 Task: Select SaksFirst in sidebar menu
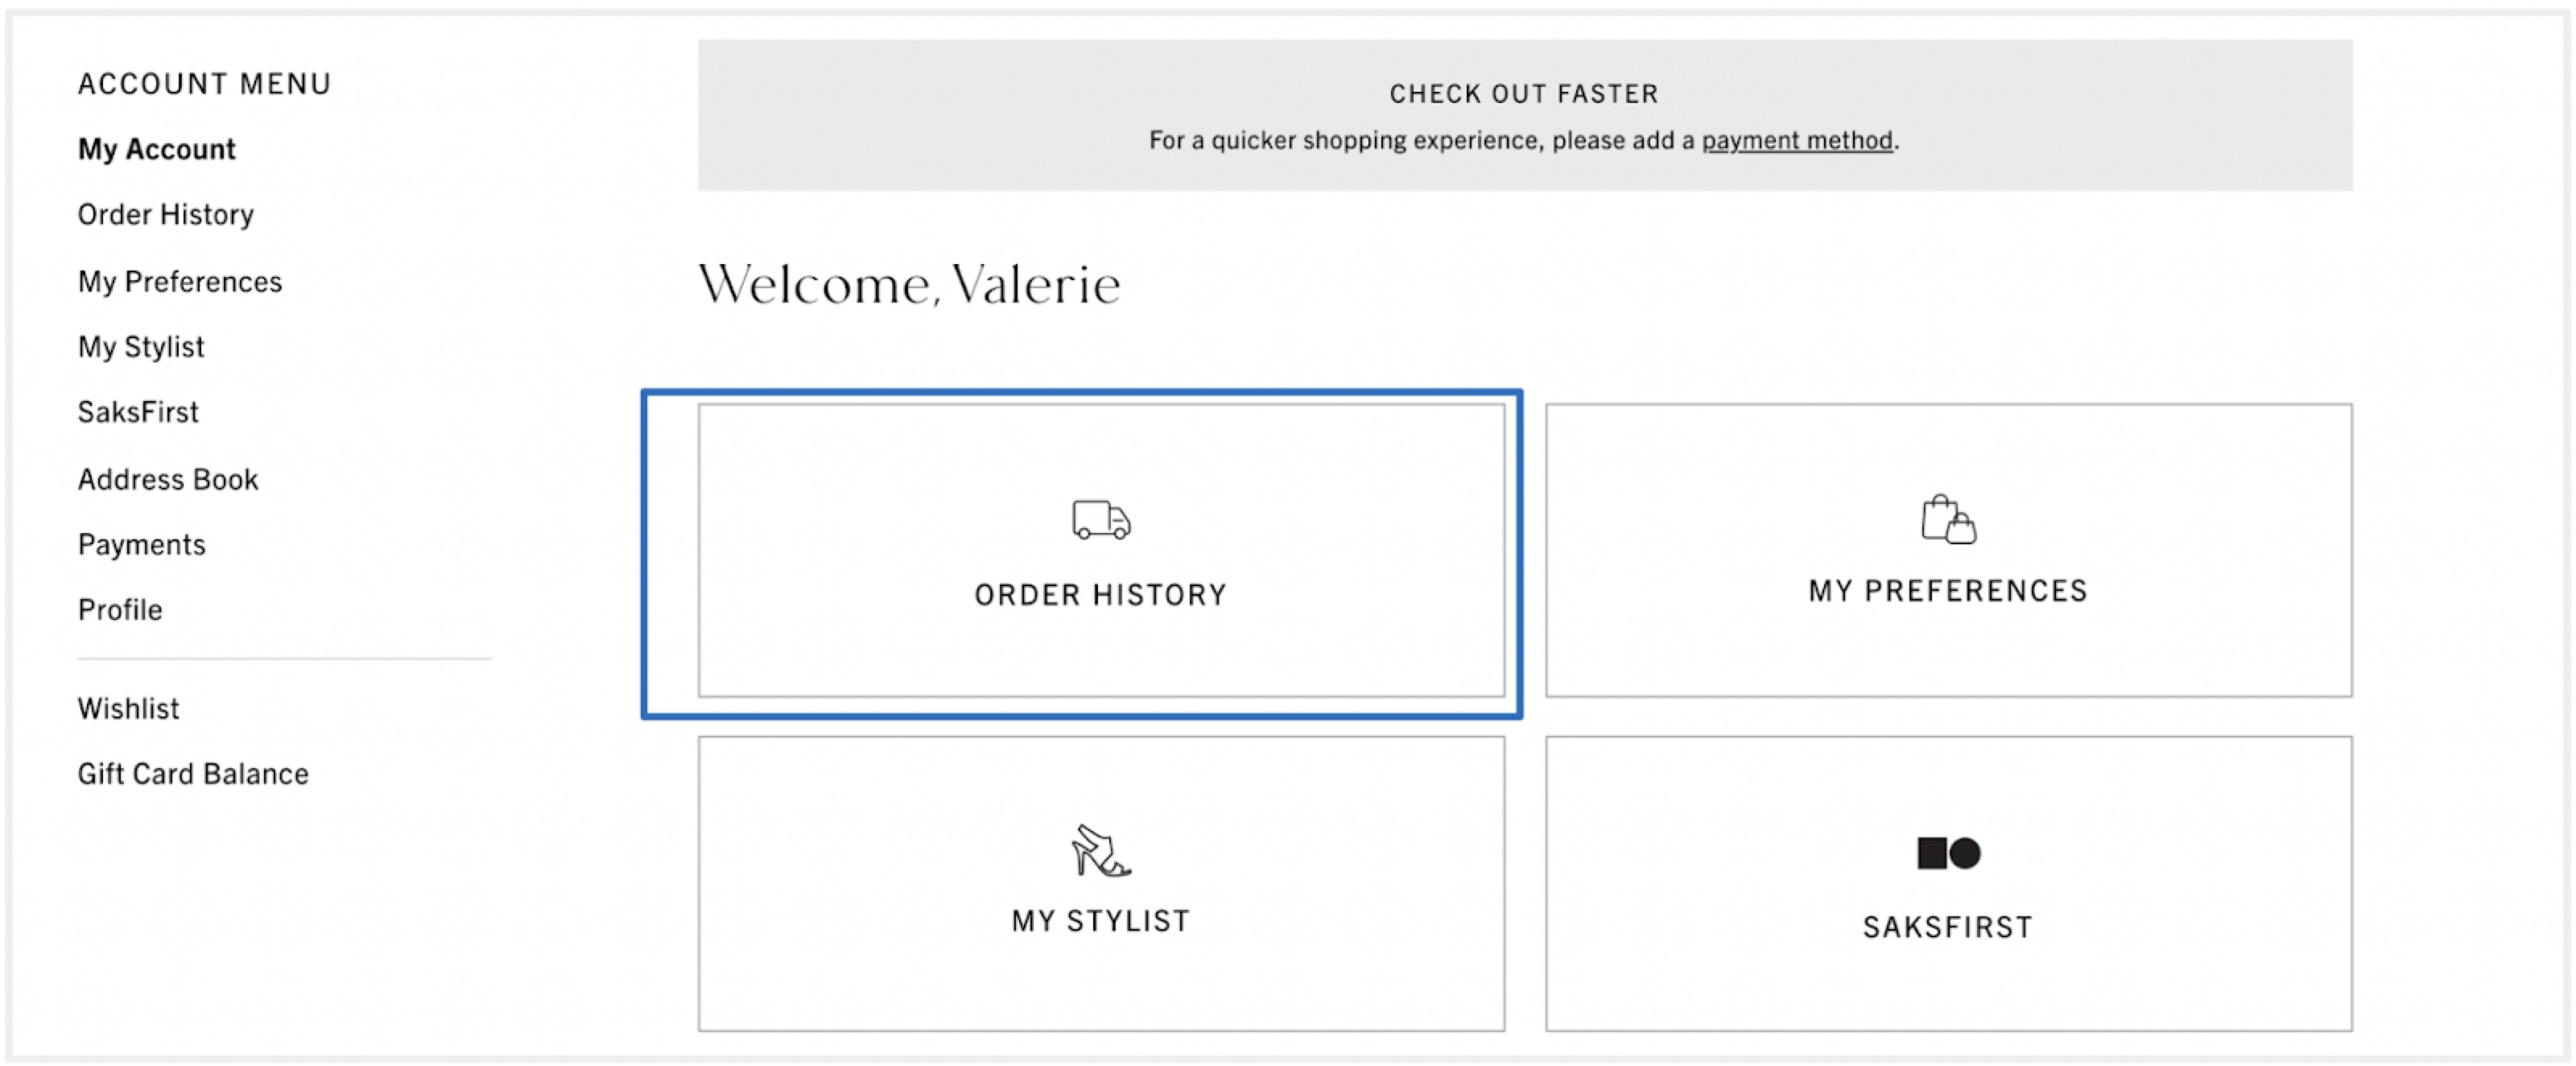tap(138, 412)
